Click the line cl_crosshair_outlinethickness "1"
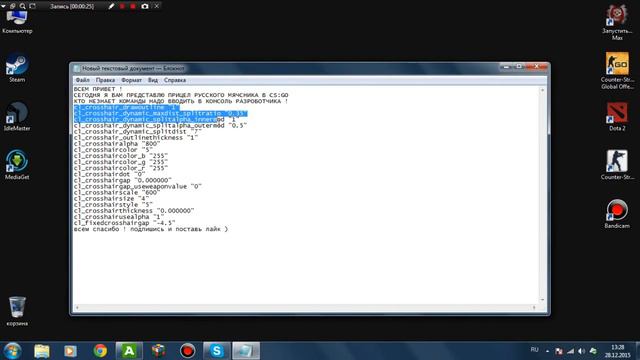This screenshot has height=360, width=640. 136,138
